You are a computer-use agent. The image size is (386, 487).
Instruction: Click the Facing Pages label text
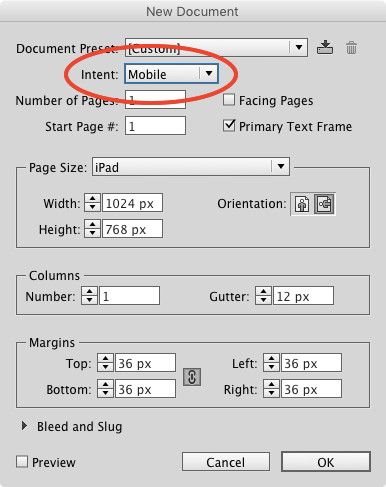point(276,101)
